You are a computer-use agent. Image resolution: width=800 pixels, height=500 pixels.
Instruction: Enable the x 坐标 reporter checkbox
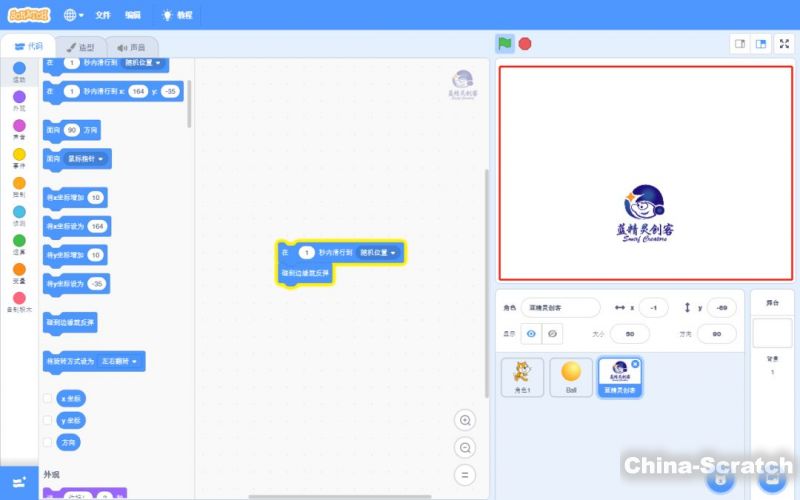pyautogui.click(x=48, y=398)
